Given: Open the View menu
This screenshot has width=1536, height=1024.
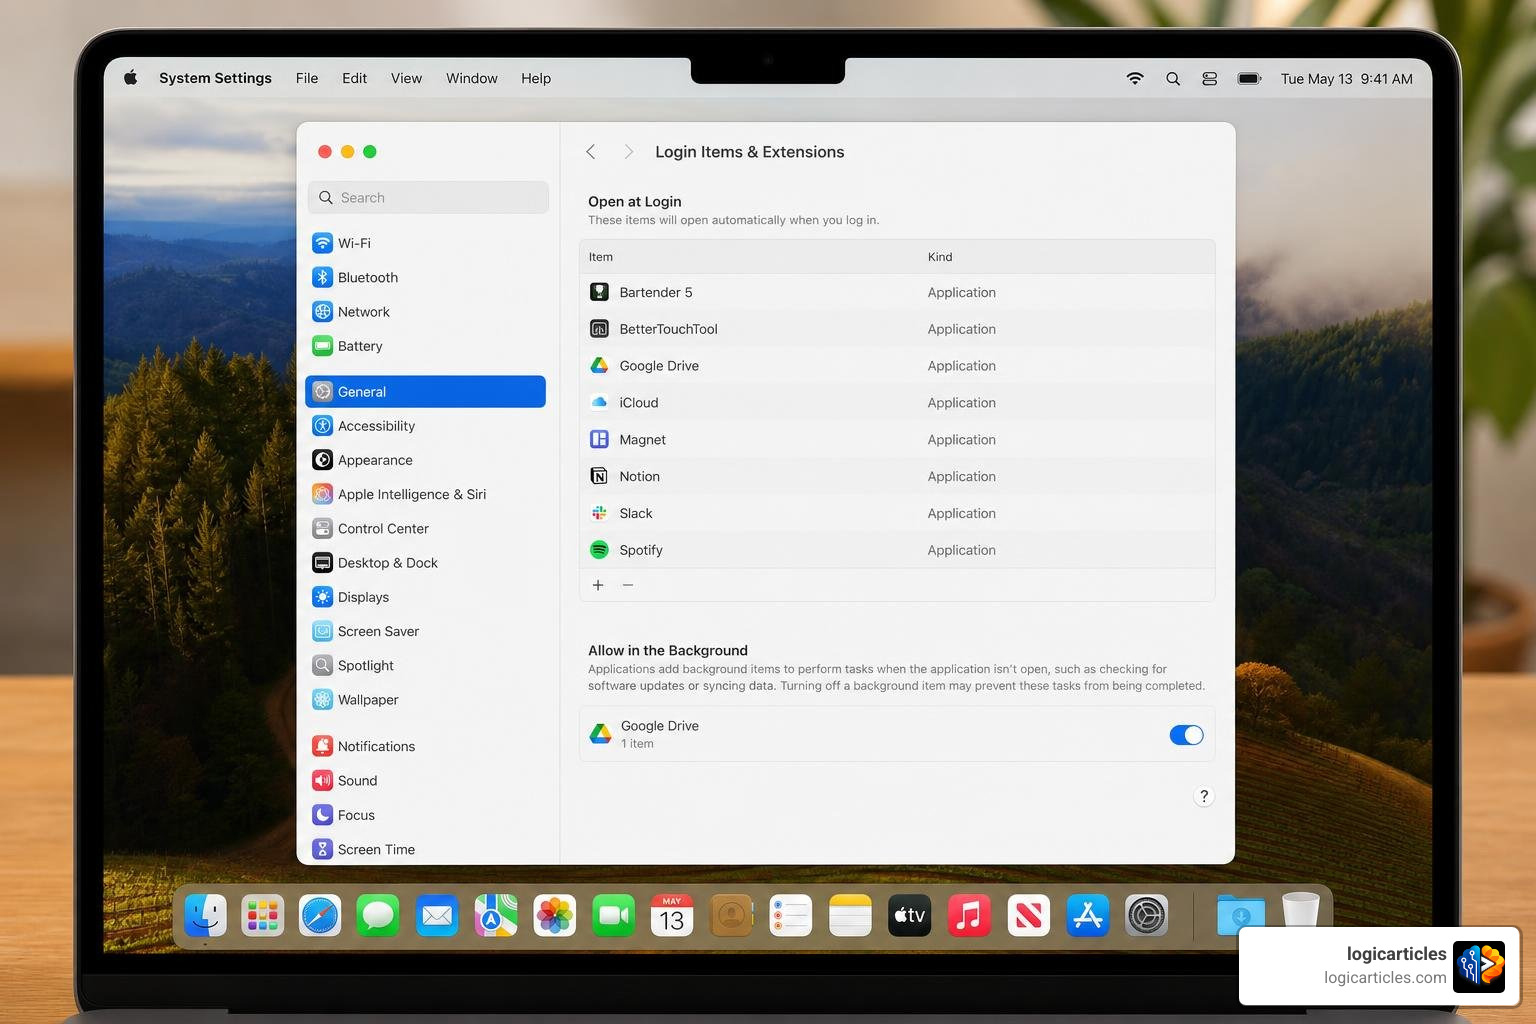Looking at the screenshot, I should tap(406, 78).
